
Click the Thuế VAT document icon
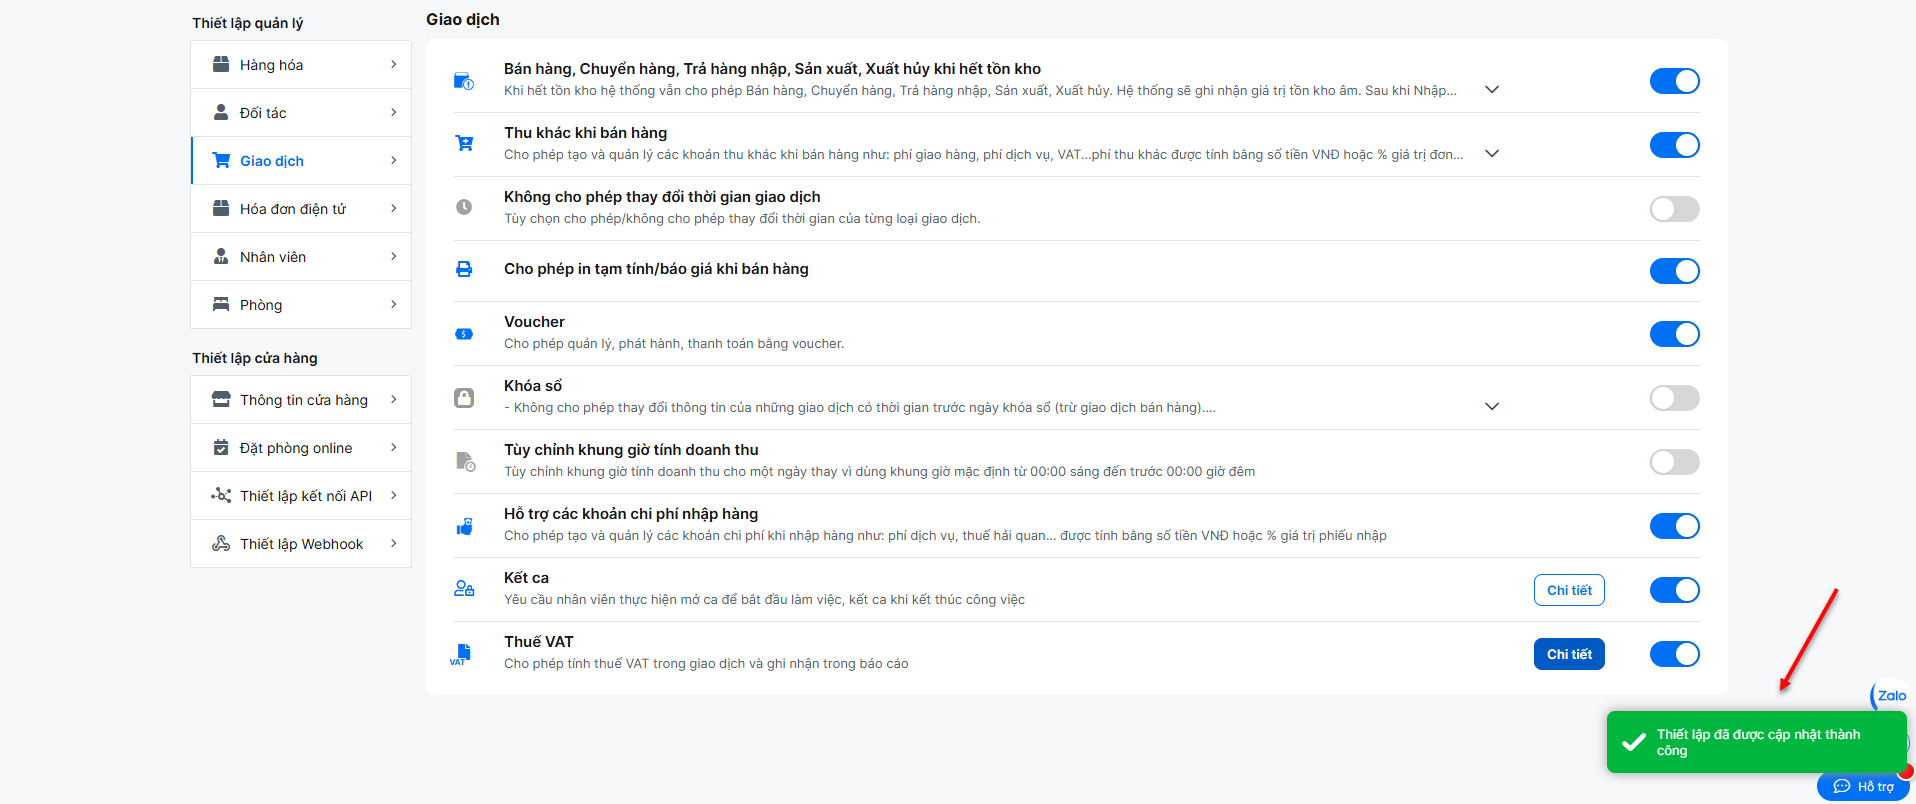click(x=461, y=654)
